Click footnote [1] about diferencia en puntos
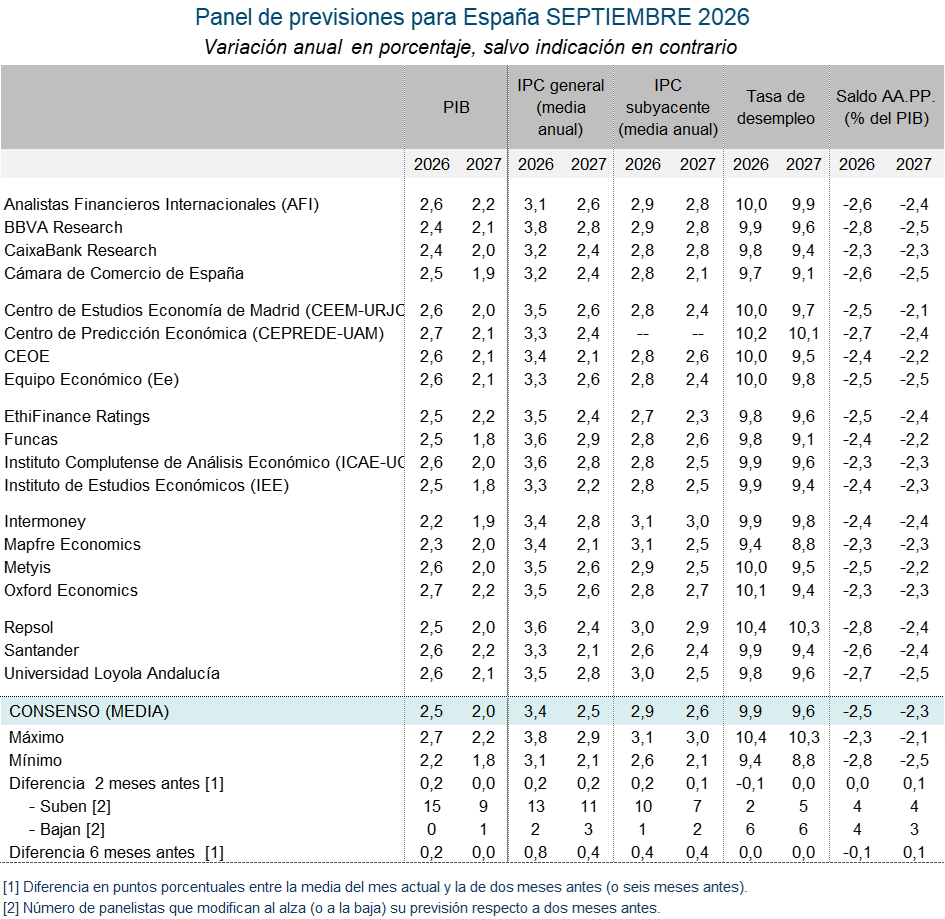 [375, 887]
